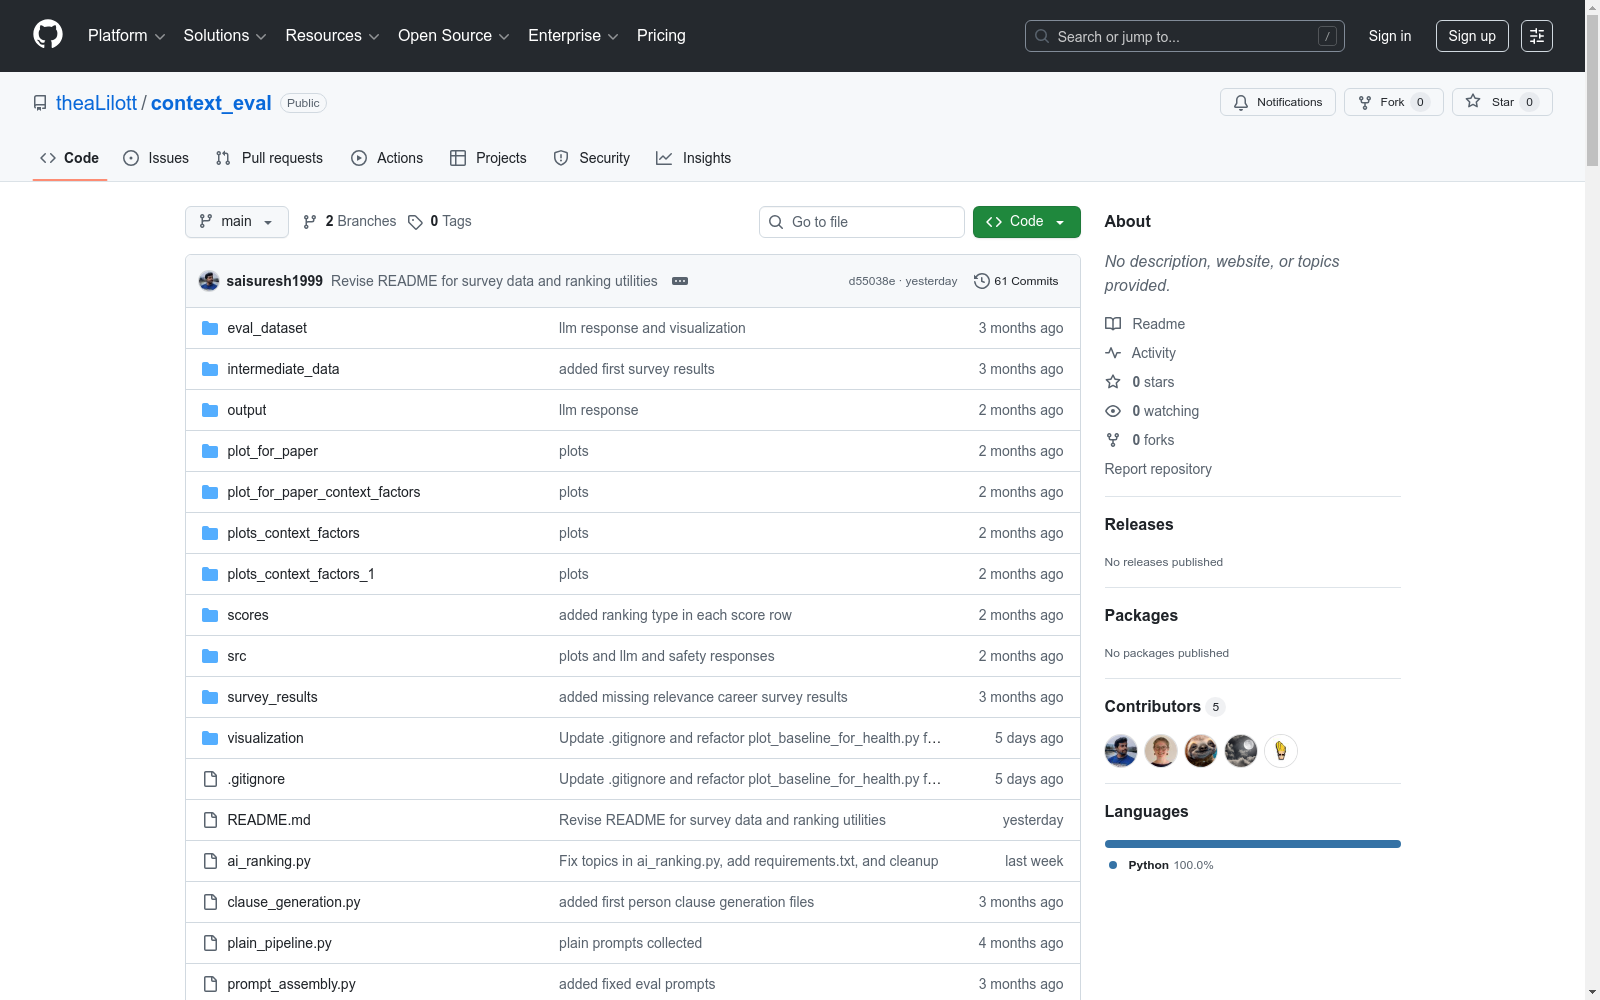1600x1000 pixels.
Task: Open the plot_for_paper_context_factors folder
Action: (324, 492)
